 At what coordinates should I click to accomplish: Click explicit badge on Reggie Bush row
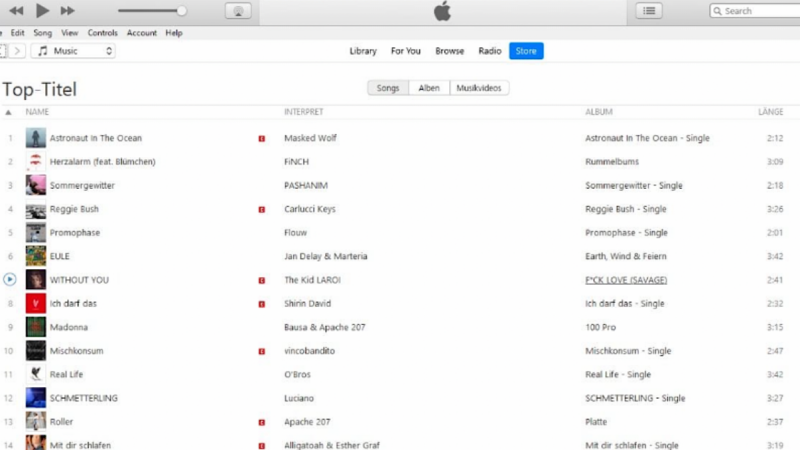(262, 210)
